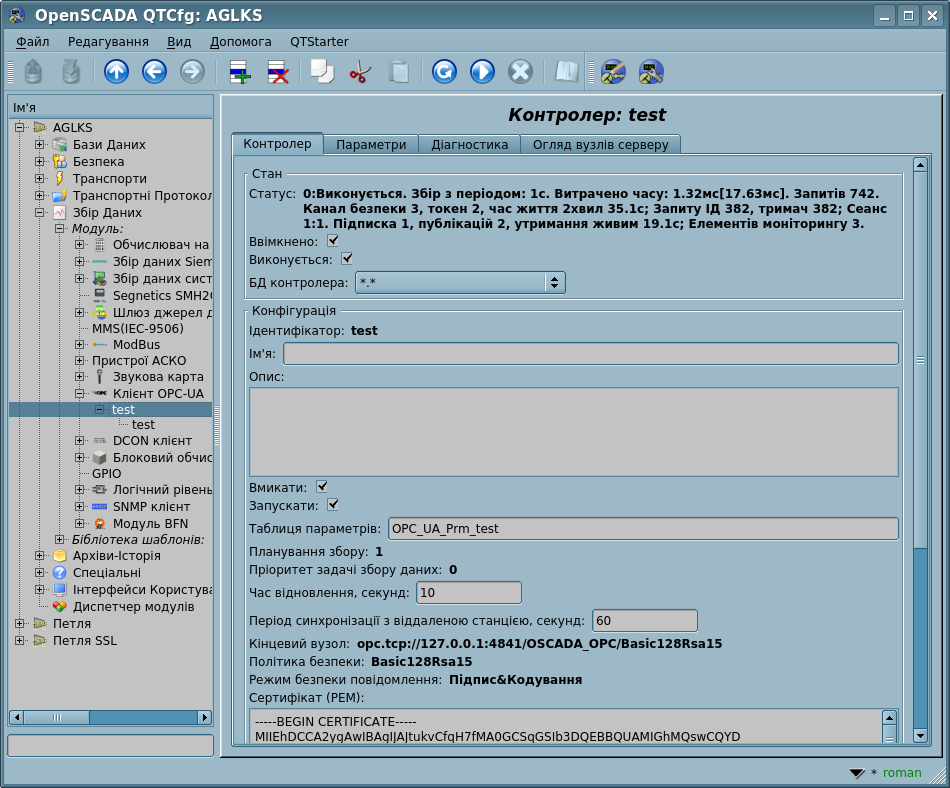Click the OpenSCADA window title icon
Viewport: 950px width, 788px height.
[17, 16]
